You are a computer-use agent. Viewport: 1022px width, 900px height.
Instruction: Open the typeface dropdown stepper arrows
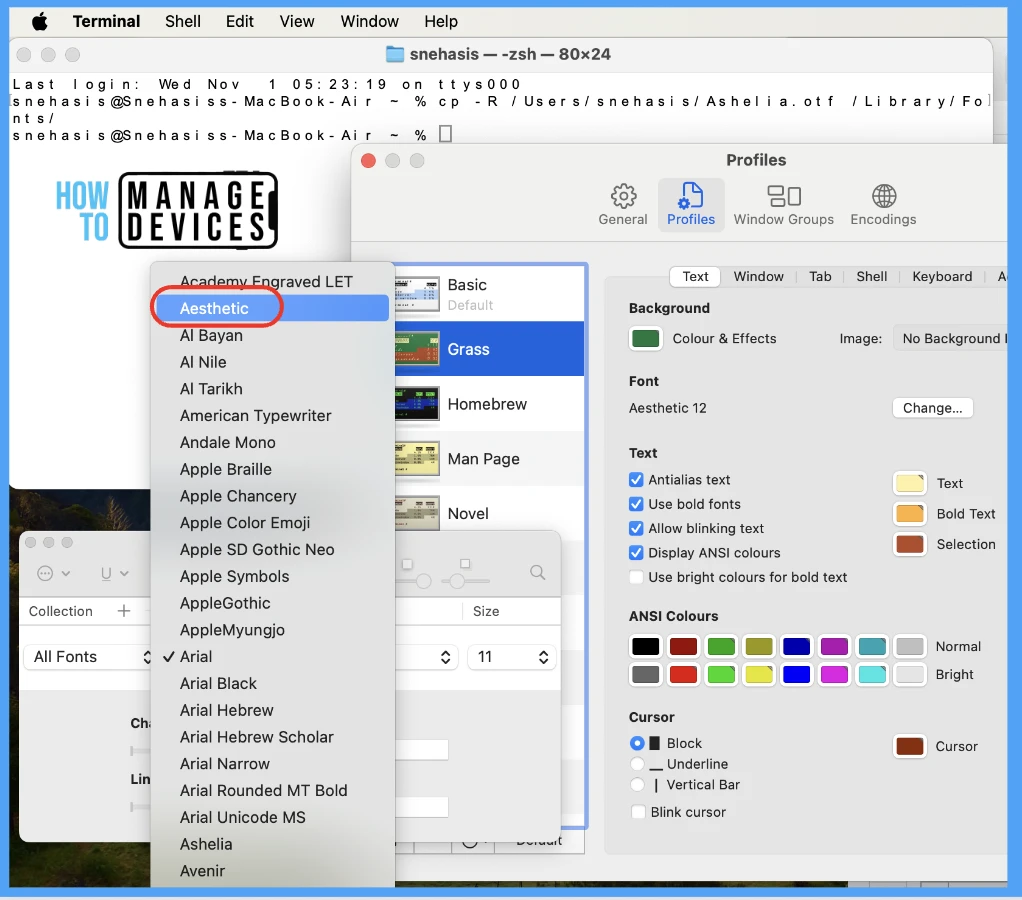click(x=445, y=657)
